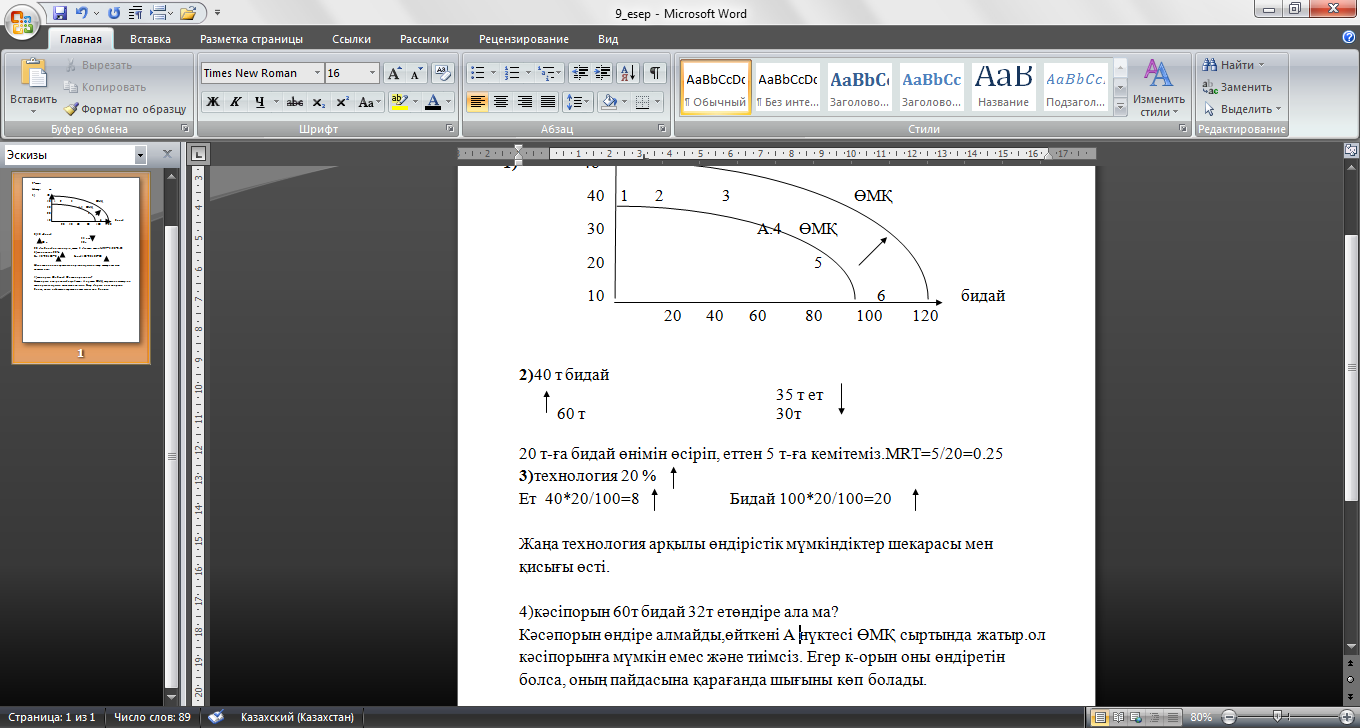Click the yellow text highlight color button
This screenshot has height=728, width=1360.
click(398, 102)
